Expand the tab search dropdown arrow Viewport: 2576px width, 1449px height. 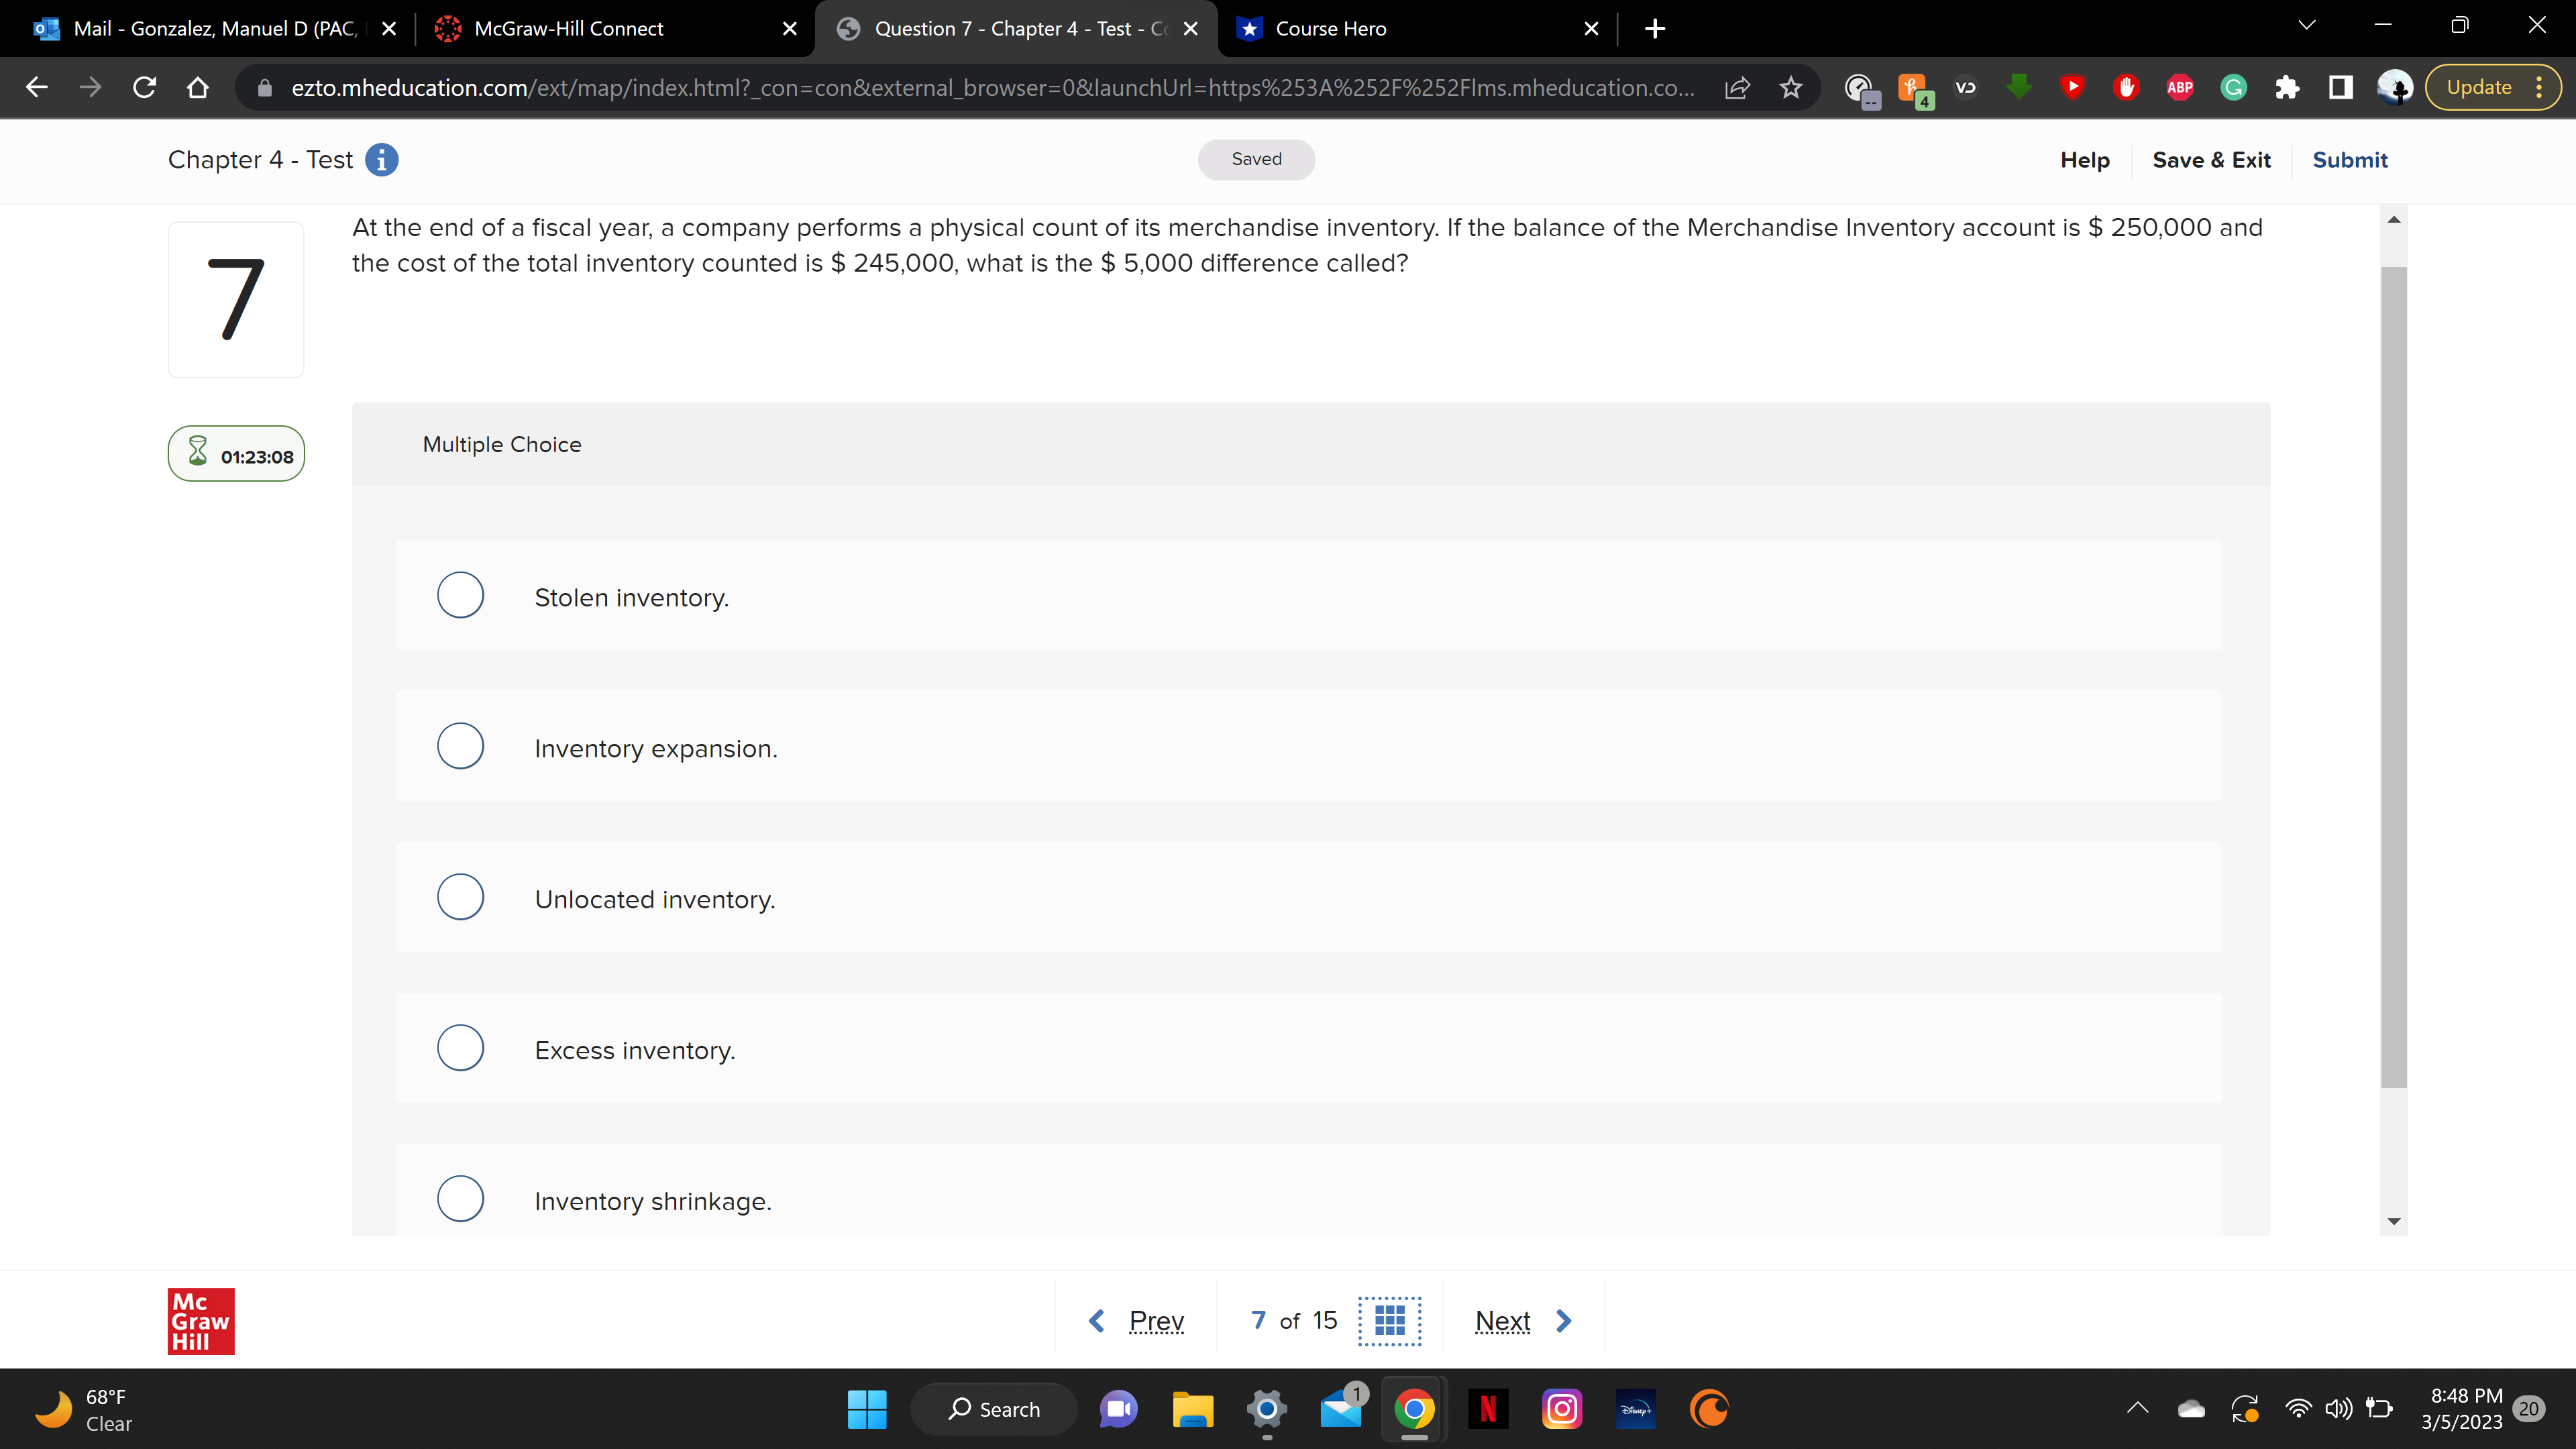[x=2305, y=25]
